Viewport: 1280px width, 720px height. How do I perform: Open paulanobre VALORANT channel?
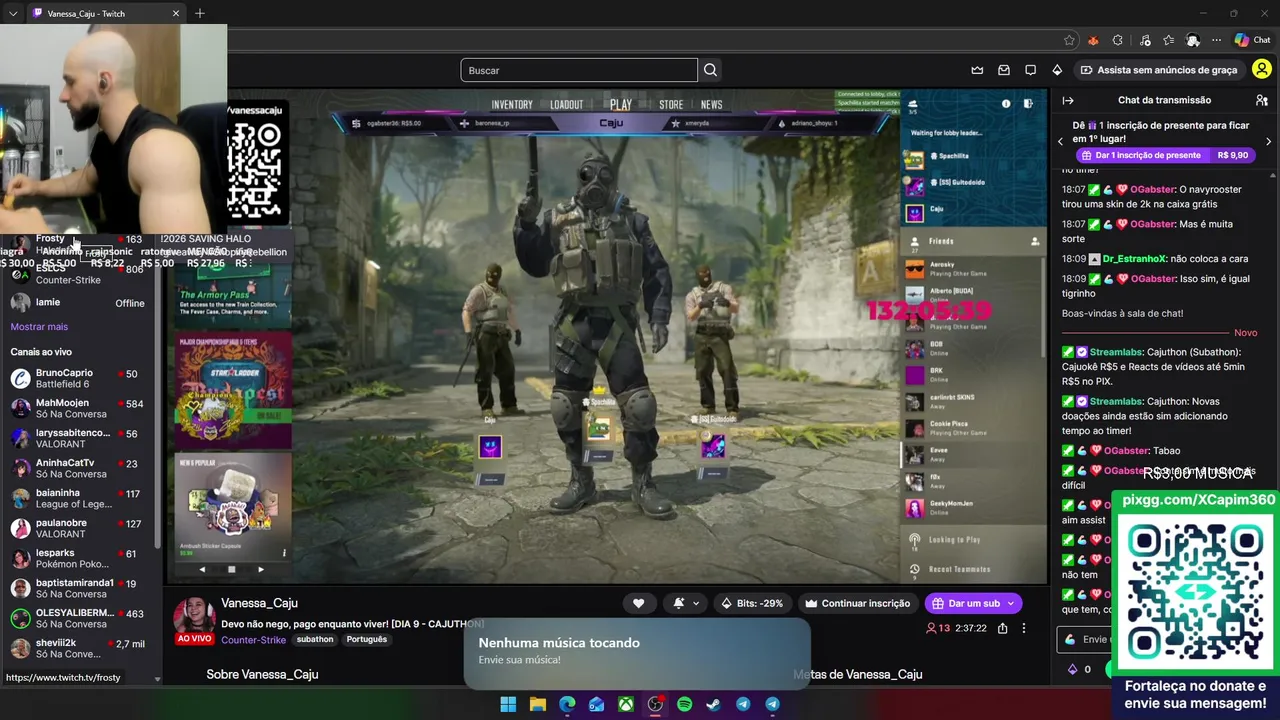click(x=79, y=528)
